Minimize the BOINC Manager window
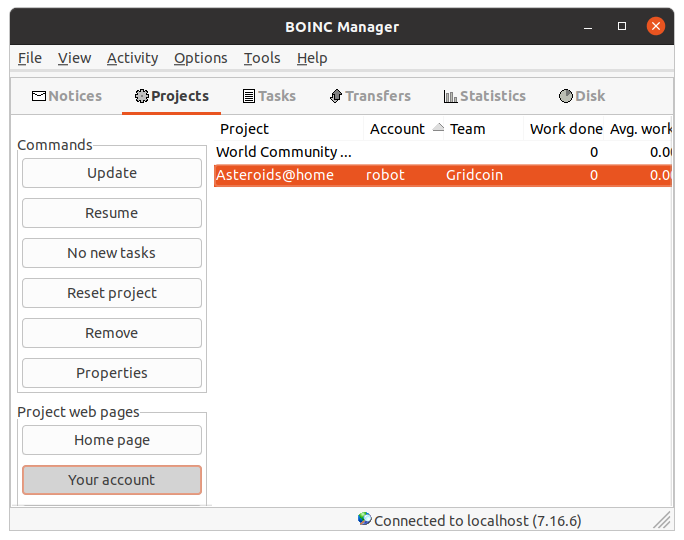The image size is (684, 540). tap(588, 27)
